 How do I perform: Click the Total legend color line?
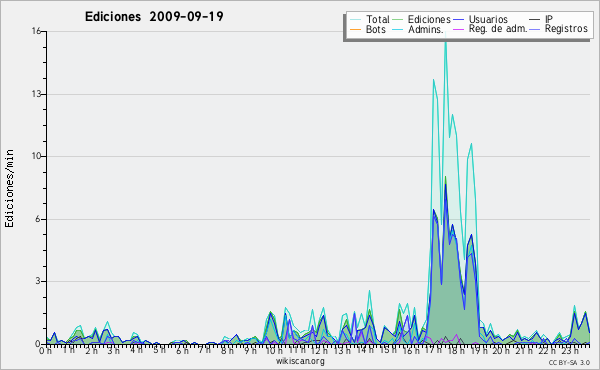pos(355,19)
